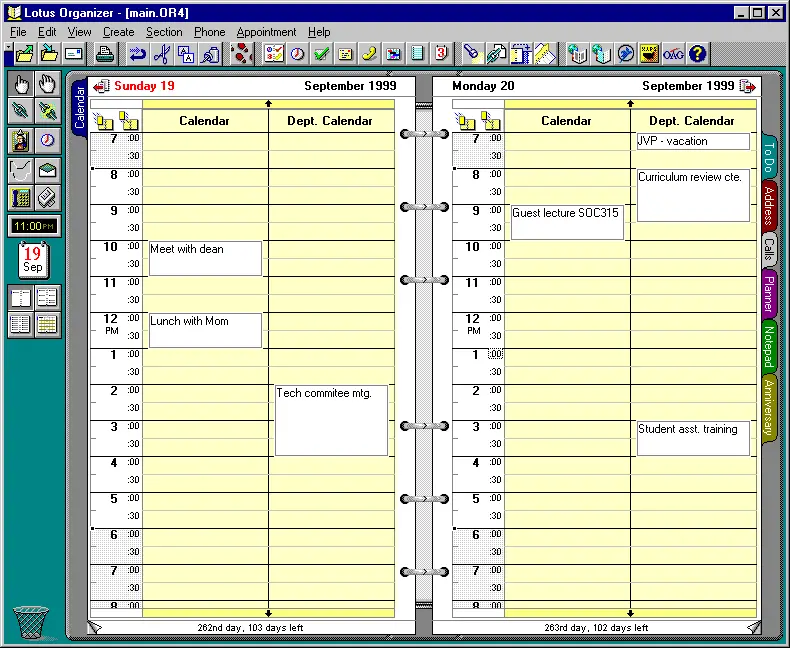Viewport: 790px width, 648px height.
Task: Click the blue undo arrow icon
Action: click(x=136, y=54)
